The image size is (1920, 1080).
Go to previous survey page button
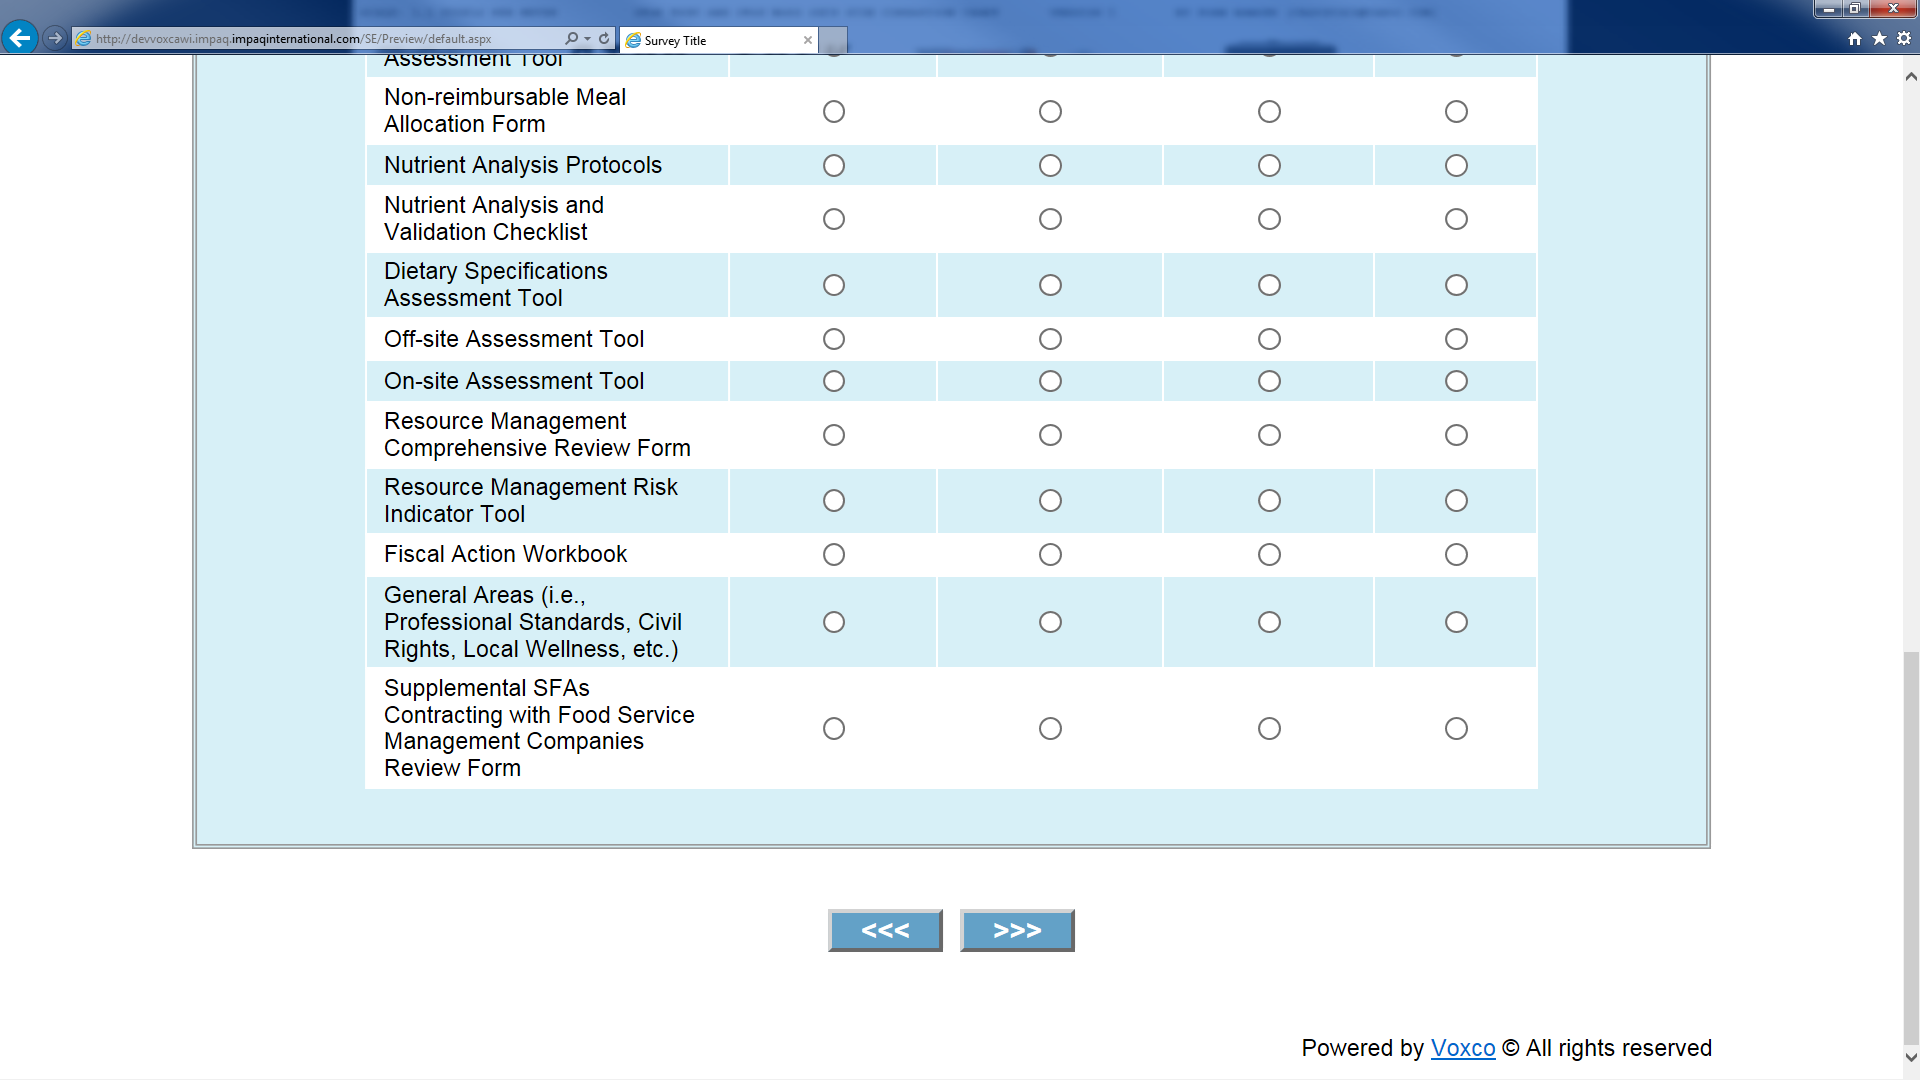[885, 930]
